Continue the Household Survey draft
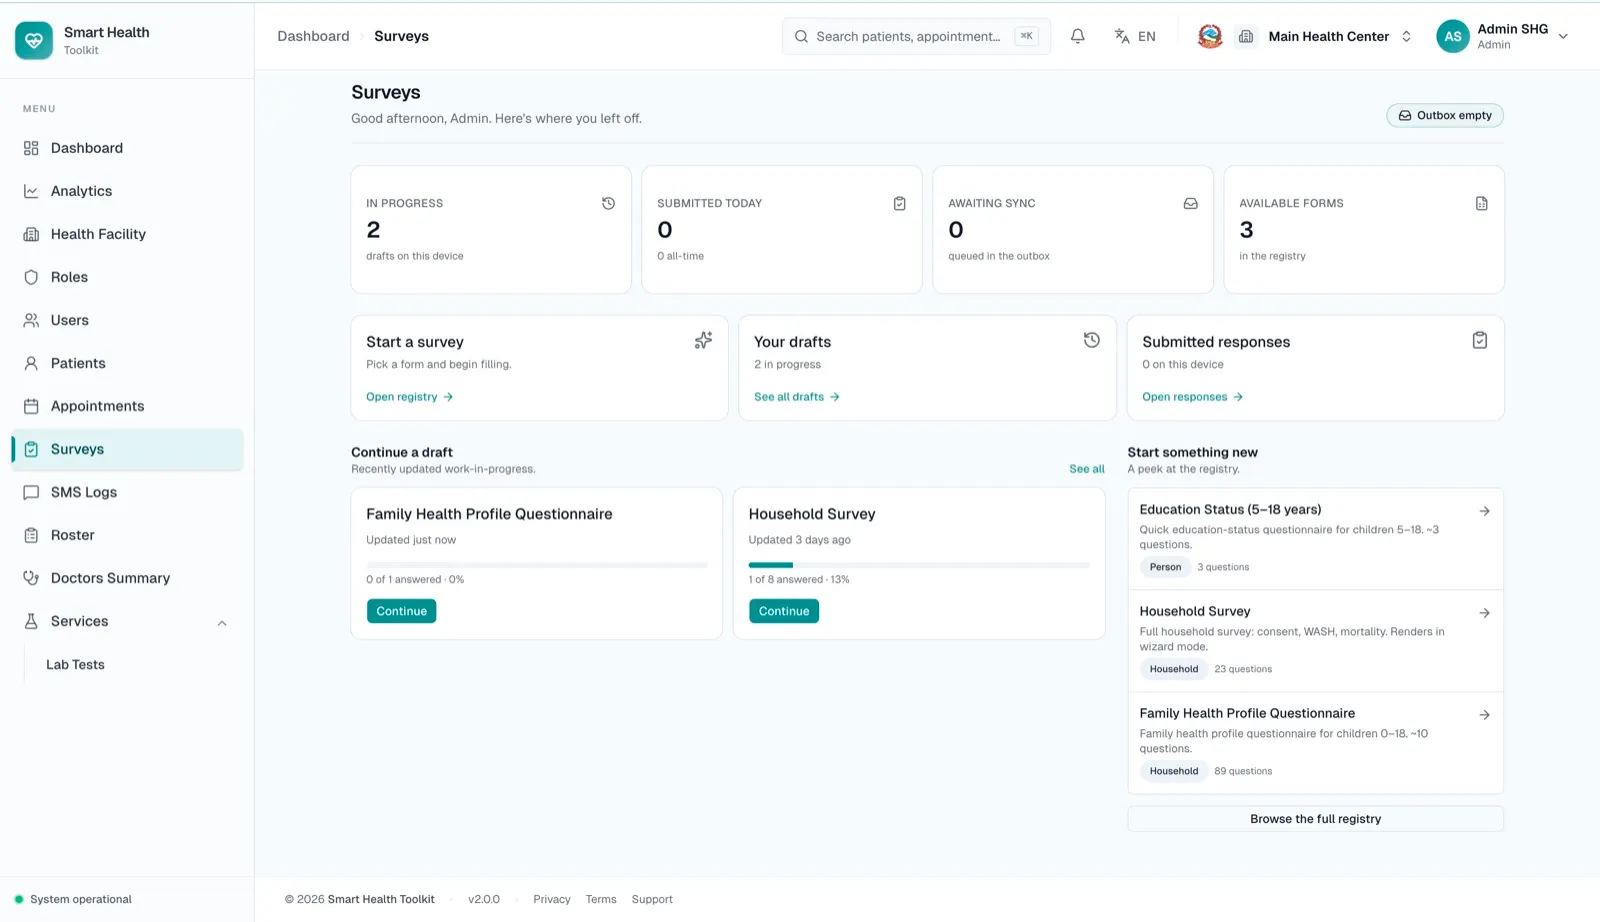The width and height of the screenshot is (1600, 922). (x=783, y=611)
